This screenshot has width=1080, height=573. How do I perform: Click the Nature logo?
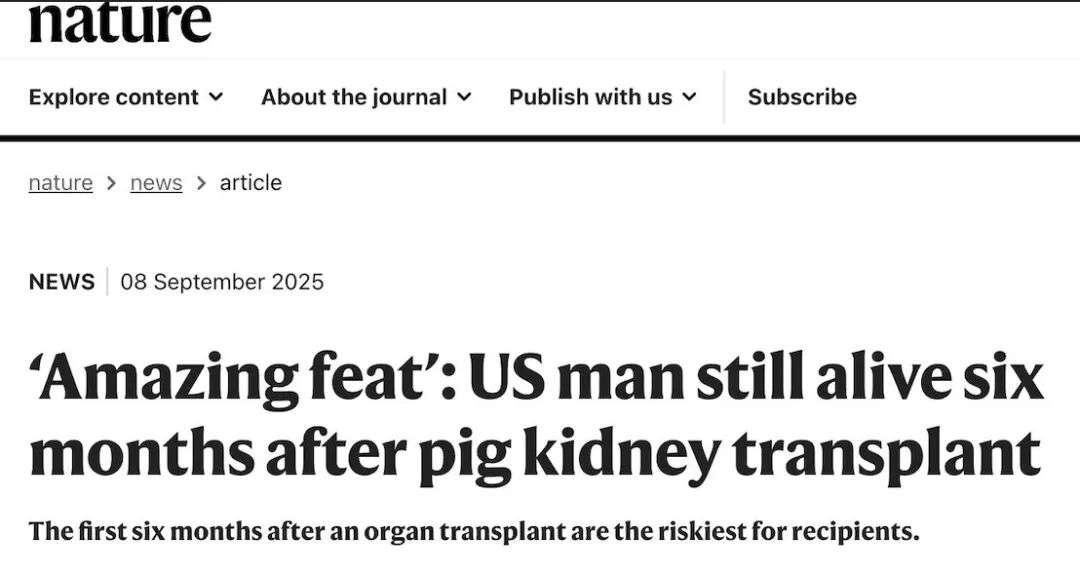pyautogui.click(x=120, y=22)
